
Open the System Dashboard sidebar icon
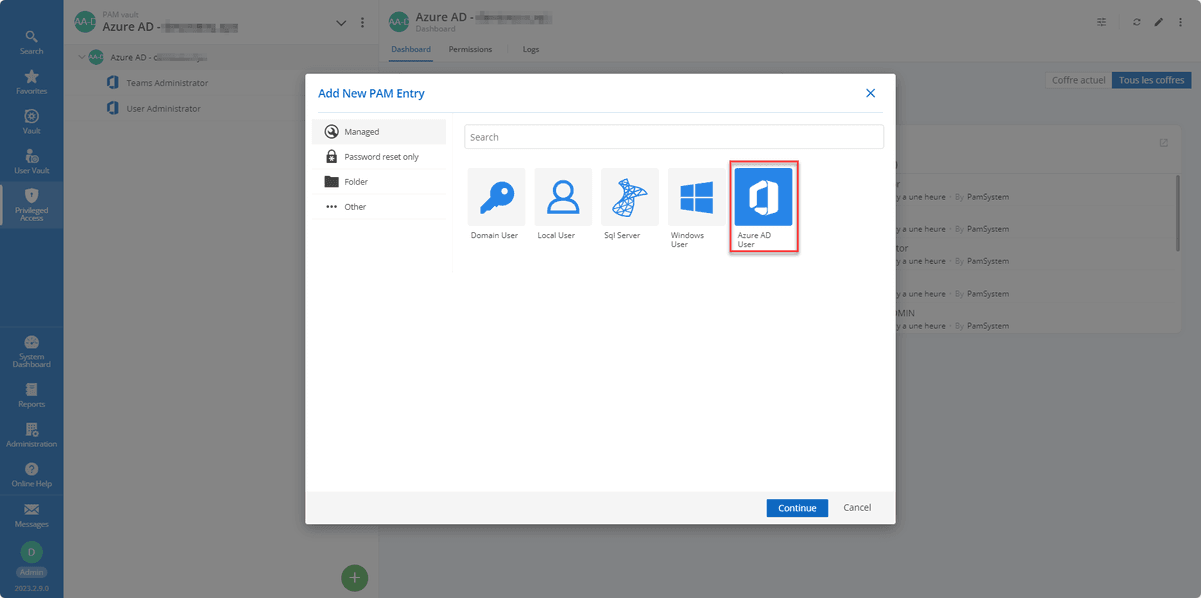point(31,349)
